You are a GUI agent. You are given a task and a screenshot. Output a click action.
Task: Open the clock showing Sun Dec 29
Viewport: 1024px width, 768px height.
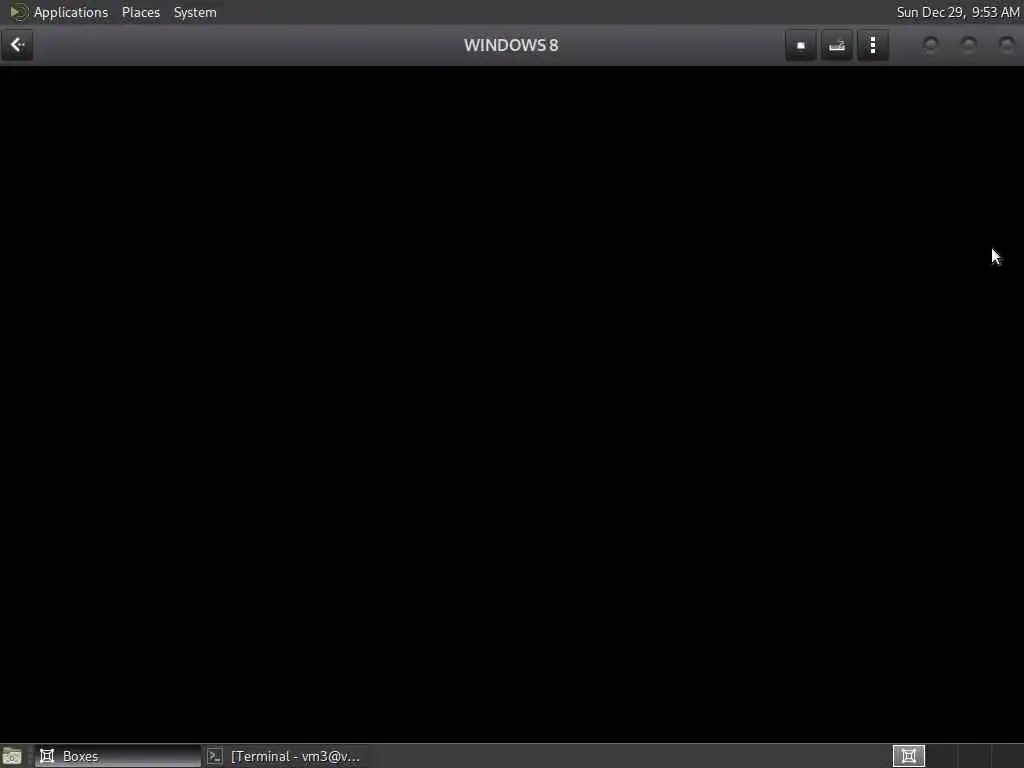[x=957, y=12]
